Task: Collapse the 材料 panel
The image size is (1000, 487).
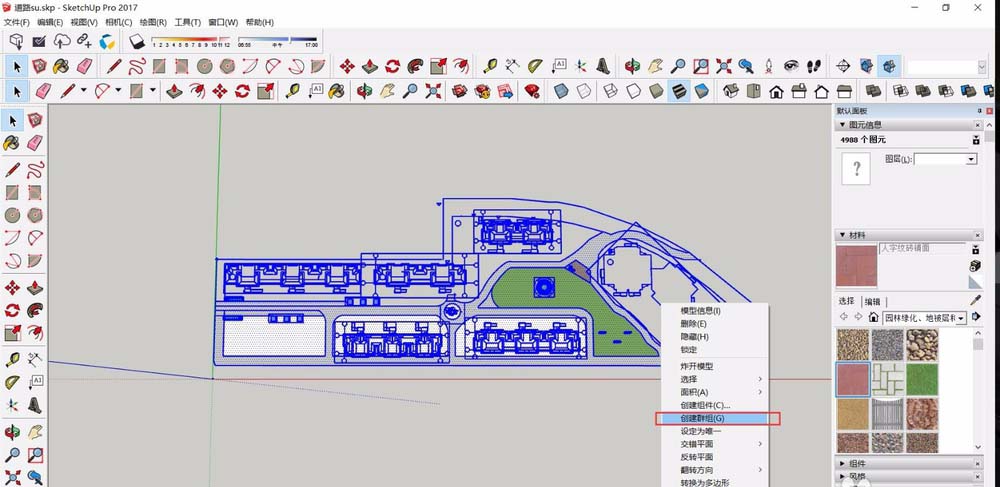Action: coord(842,235)
